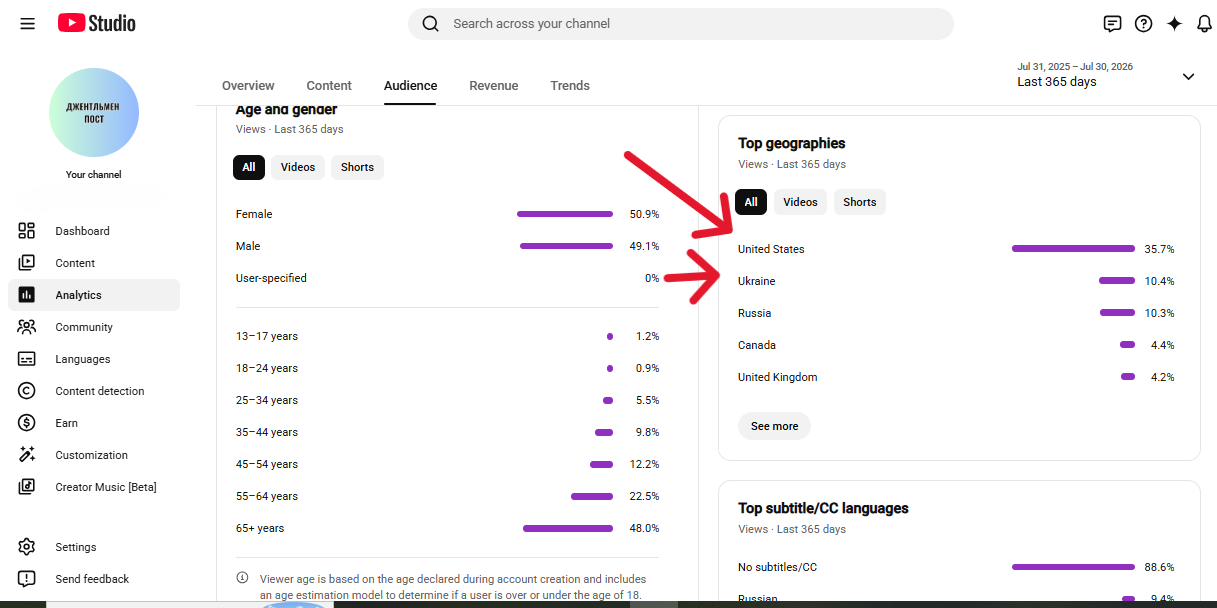Screen dimensions: 1217x608
Task: Click into the Search across your channel field
Action: point(681,24)
